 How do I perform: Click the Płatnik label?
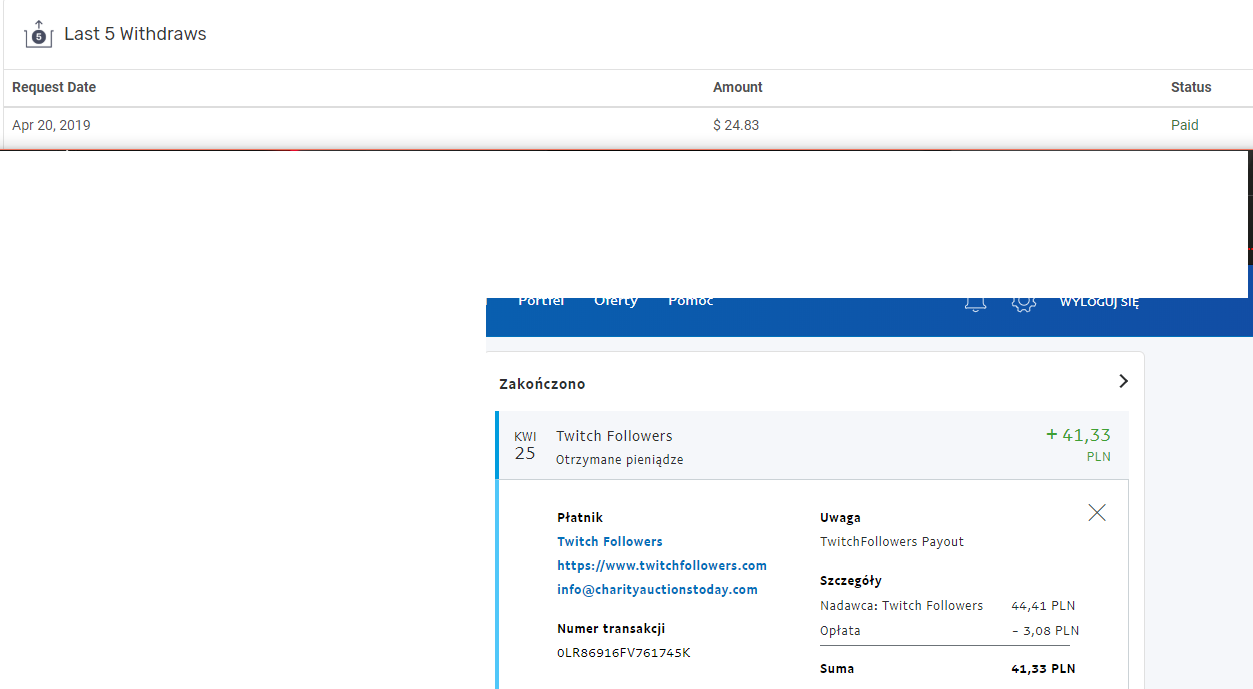click(580, 517)
